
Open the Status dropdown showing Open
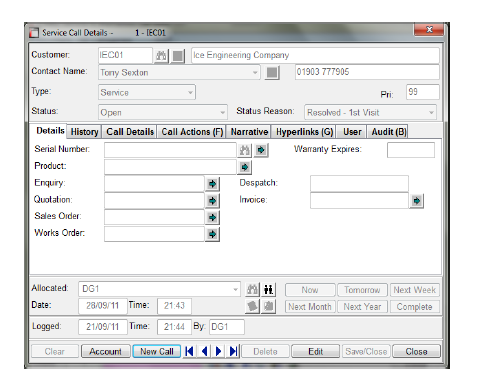point(222,113)
